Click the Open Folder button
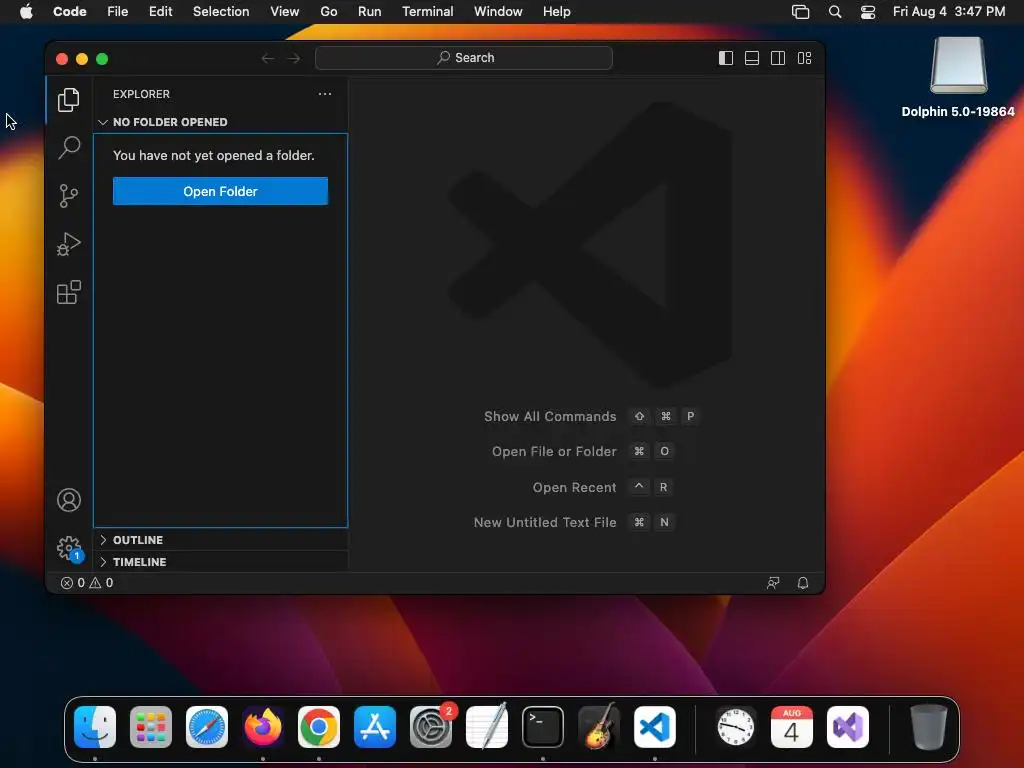Screen dimensions: 1024x768 (x=220, y=191)
